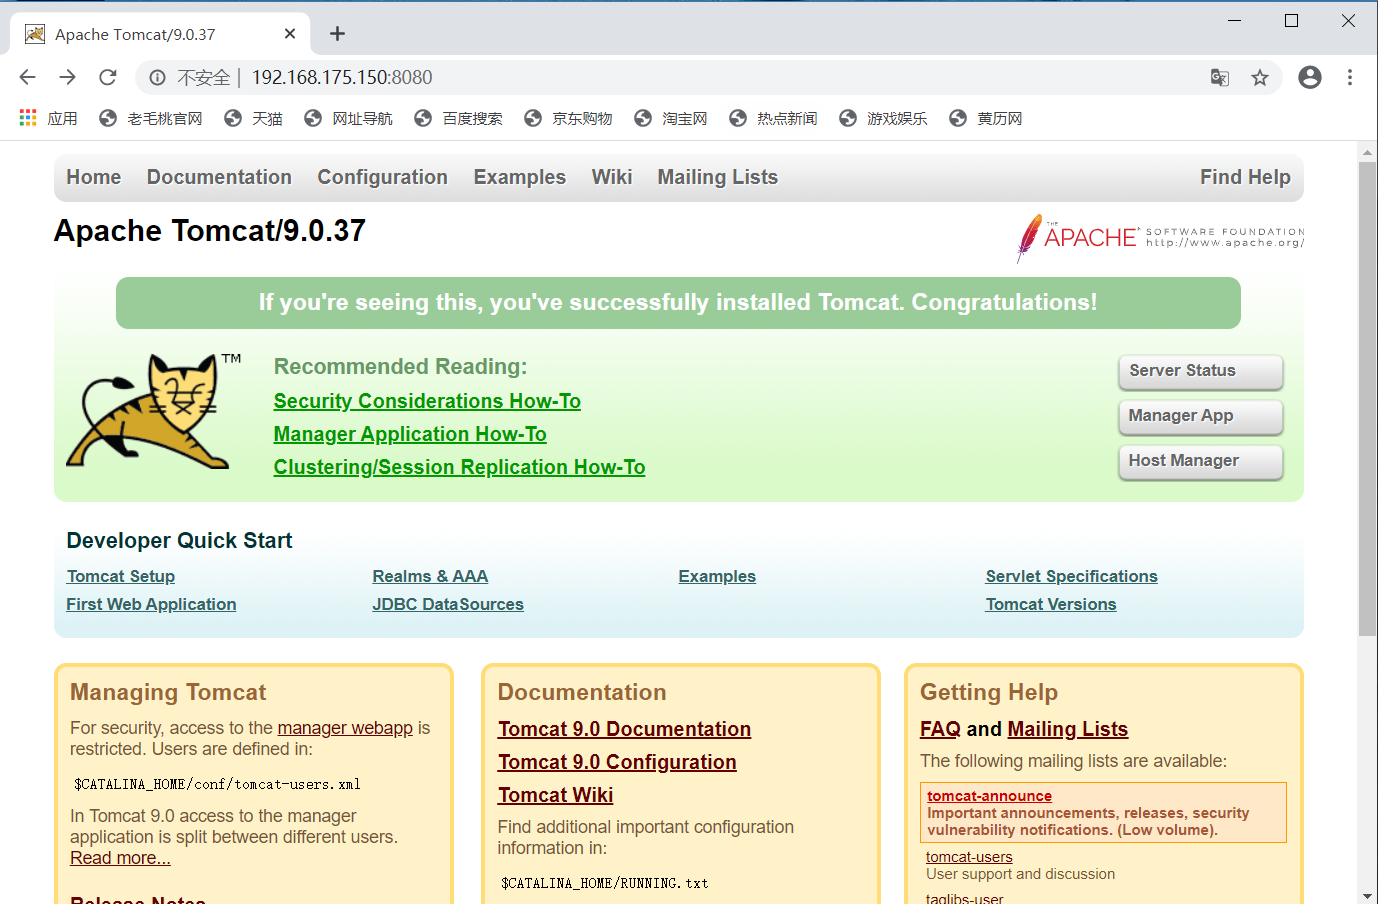Click the Server Status button
This screenshot has height=904, width=1378.
click(1200, 372)
